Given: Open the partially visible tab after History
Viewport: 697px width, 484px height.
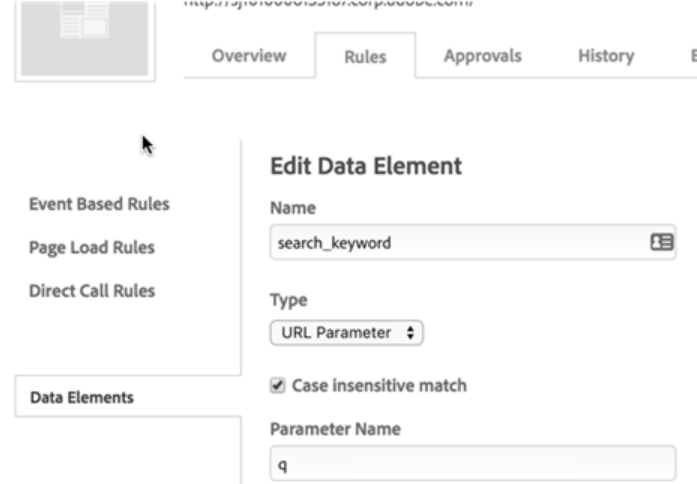Looking at the screenshot, I should [x=690, y=56].
